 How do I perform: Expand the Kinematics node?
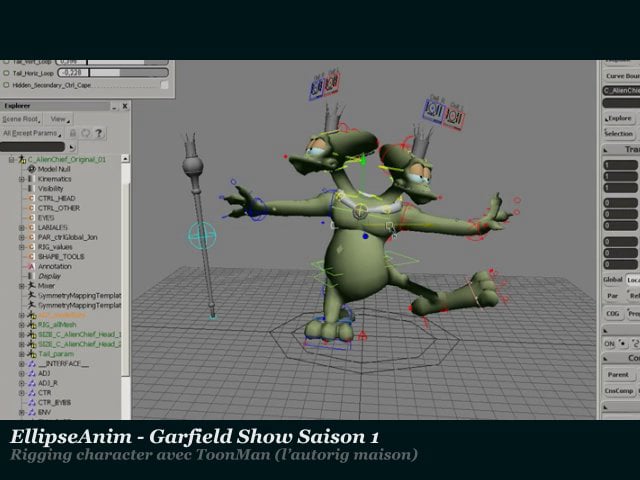click(22, 179)
